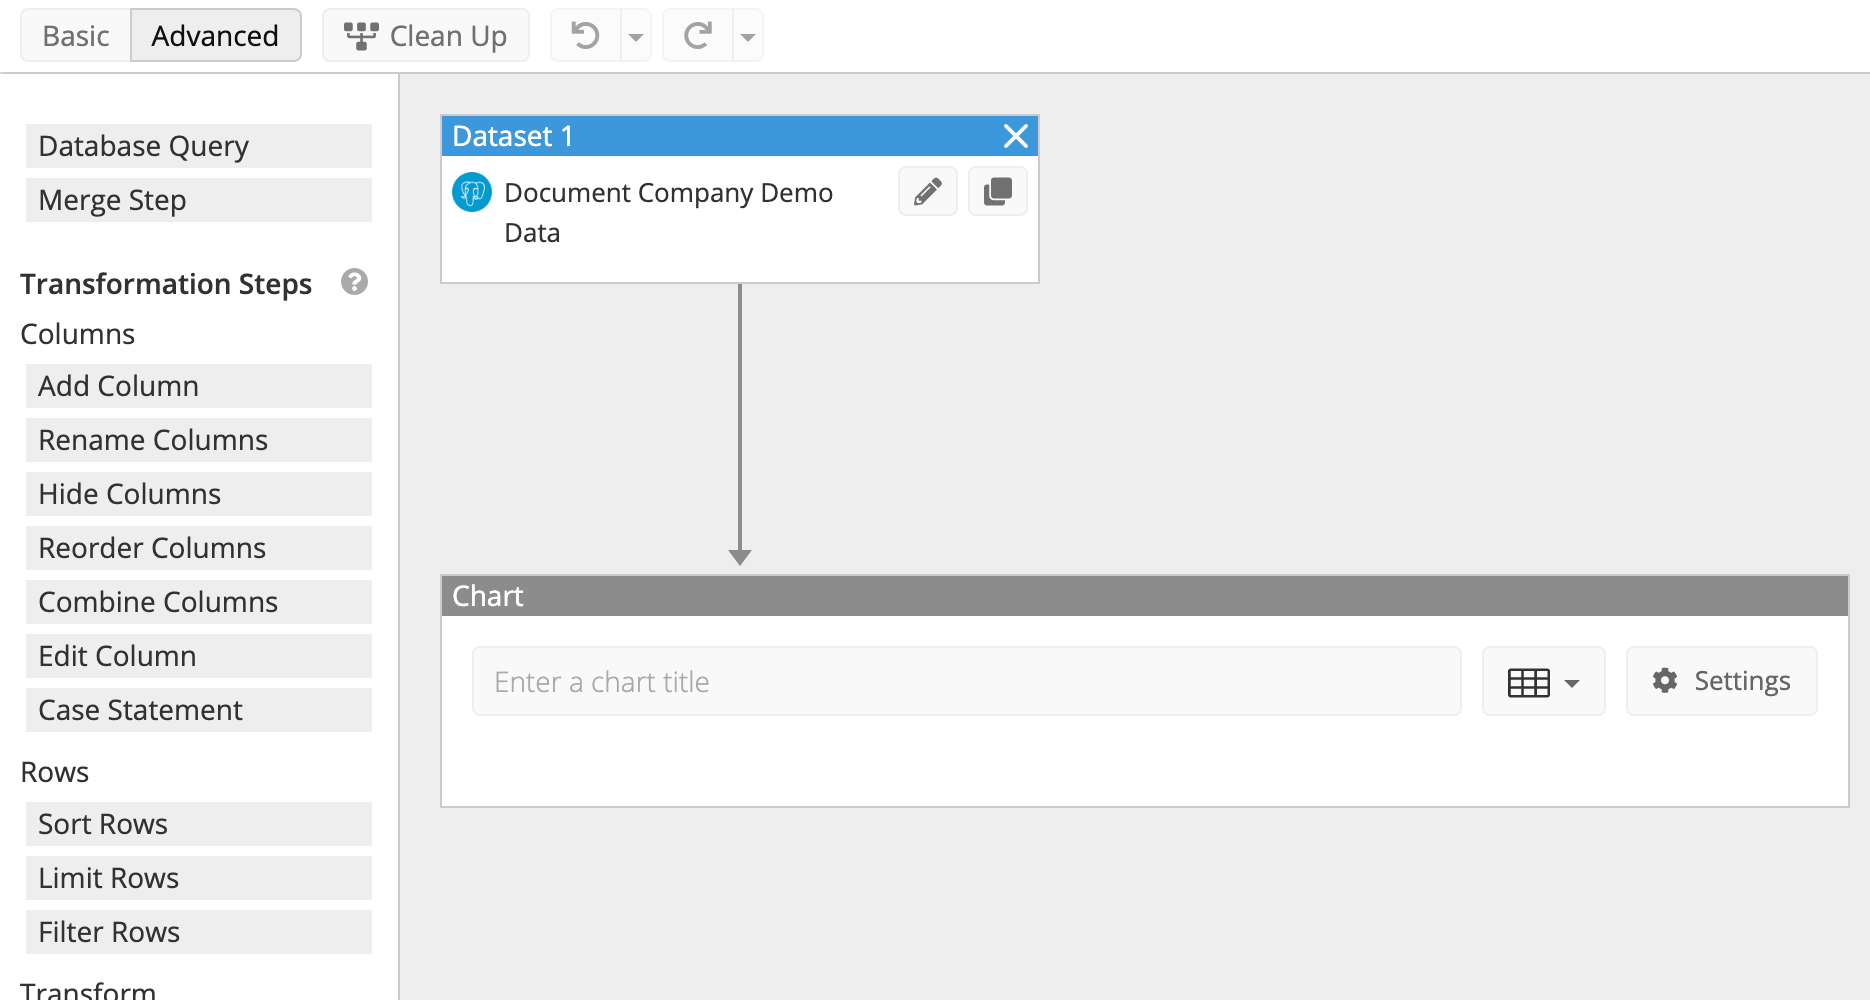1870x1000 pixels.
Task: Open the undo history dropdown arrow
Action: pos(636,36)
